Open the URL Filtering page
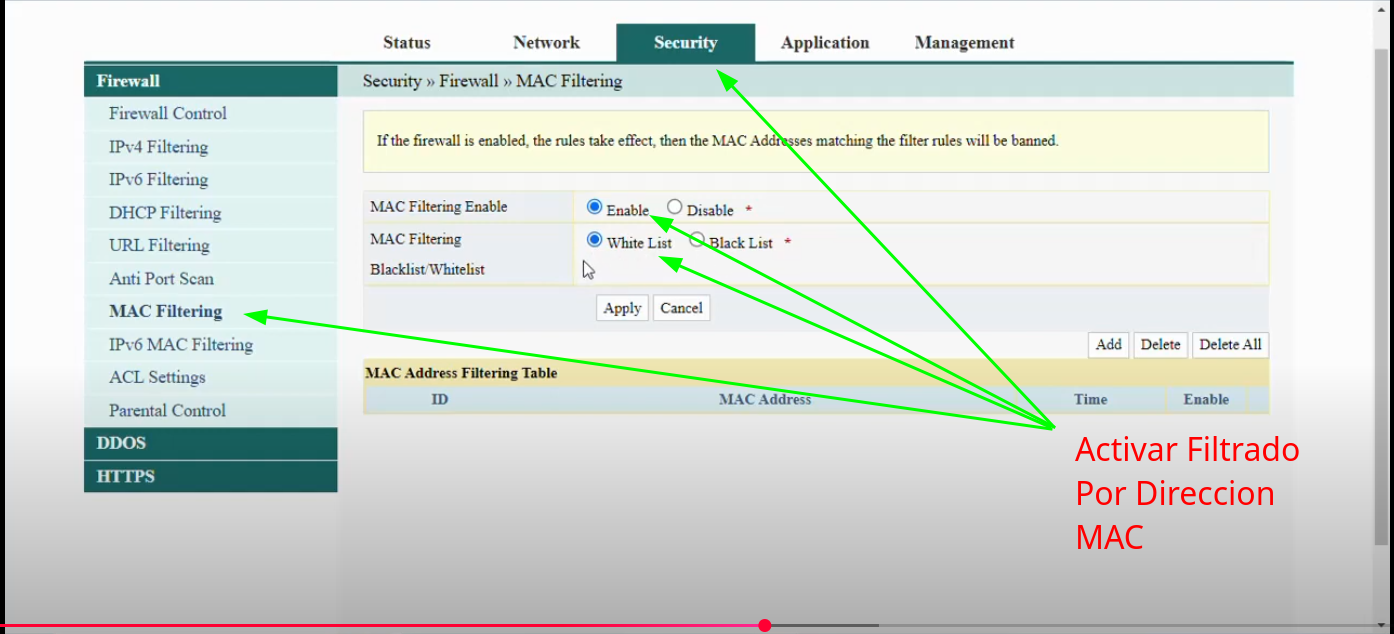Image resolution: width=1394 pixels, height=634 pixels. 159,246
